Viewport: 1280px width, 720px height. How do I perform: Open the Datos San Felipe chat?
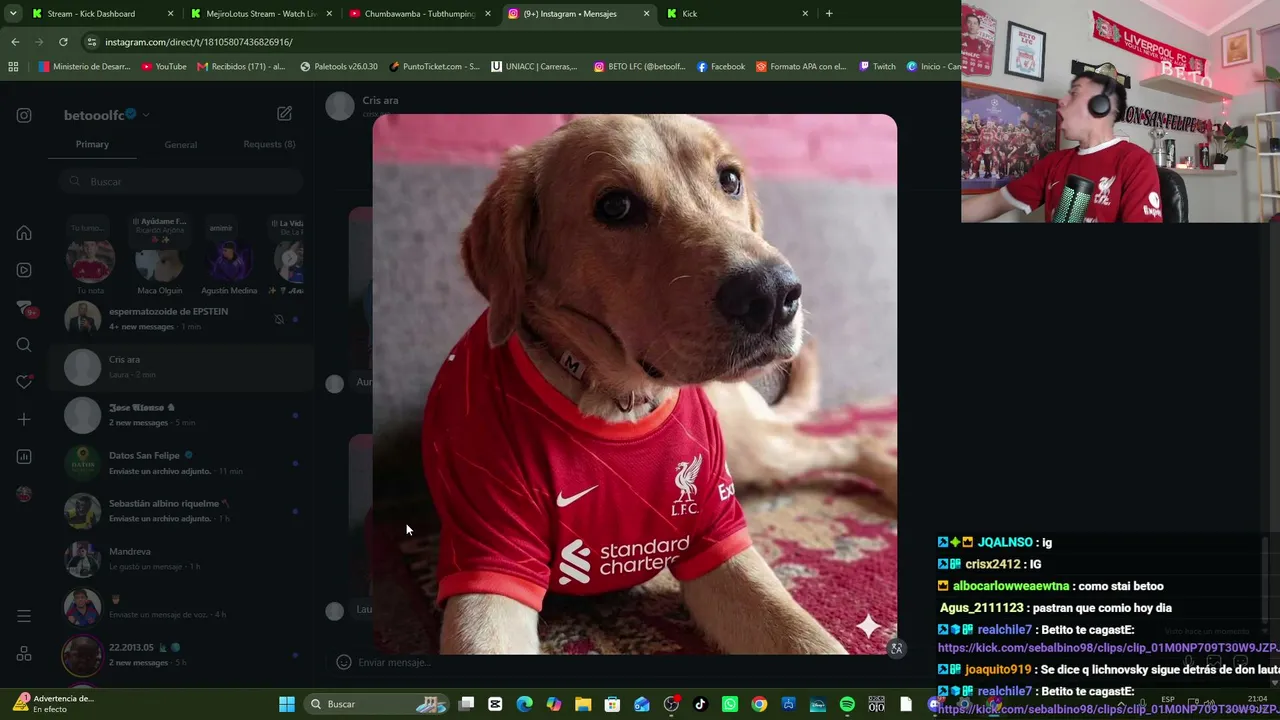pyautogui.click(x=180, y=463)
